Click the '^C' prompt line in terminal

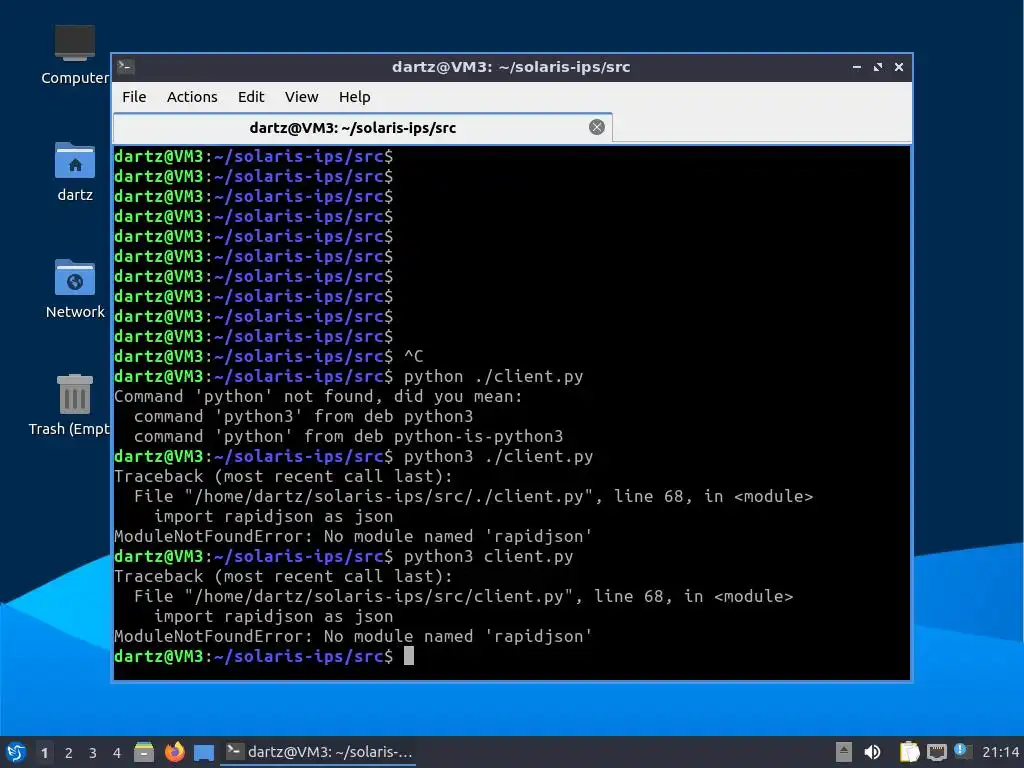pos(268,356)
